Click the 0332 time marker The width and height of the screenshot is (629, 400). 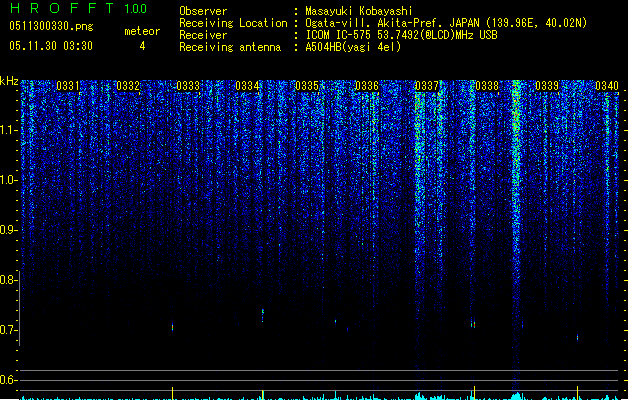tap(128, 86)
